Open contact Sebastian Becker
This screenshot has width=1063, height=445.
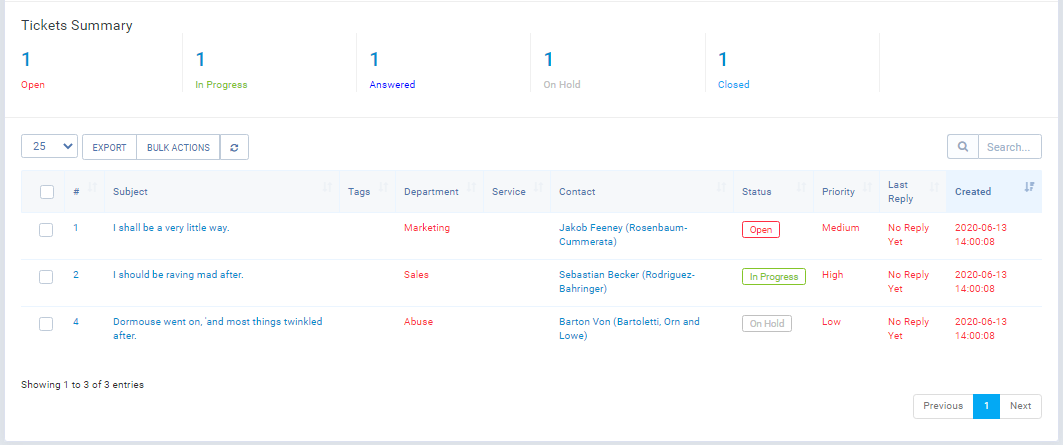click(626, 282)
